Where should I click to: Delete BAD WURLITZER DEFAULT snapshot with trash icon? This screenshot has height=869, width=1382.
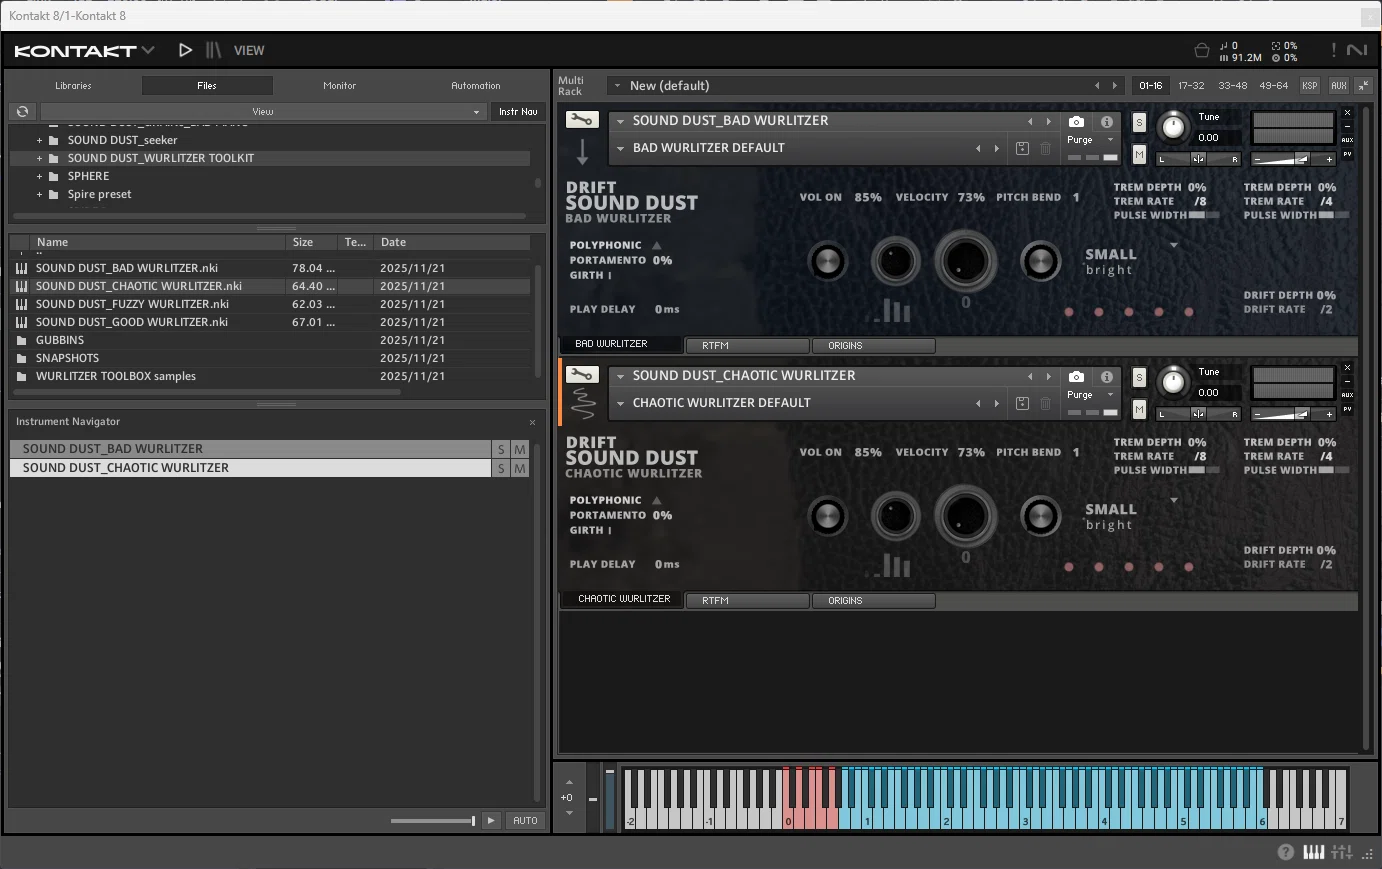[1045, 148]
